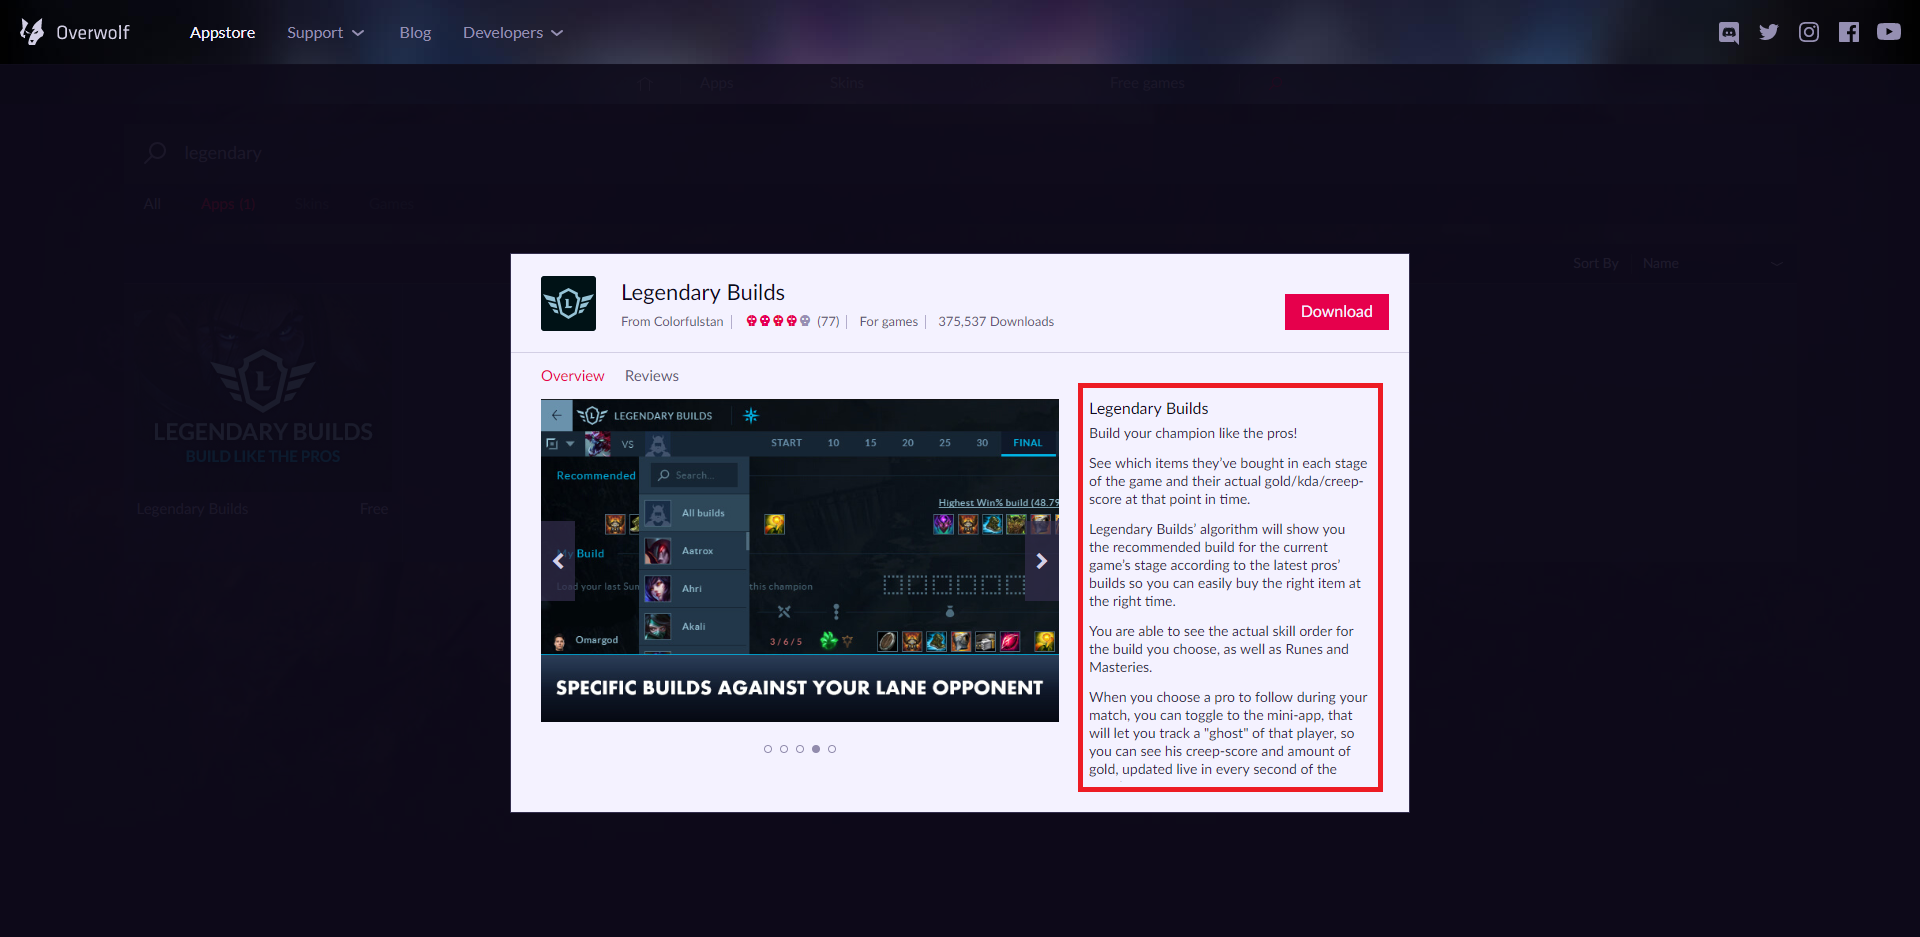This screenshot has width=1920, height=937.
Task: Click the Download button
Action: pyautogui.click(x=1337, y=312)
